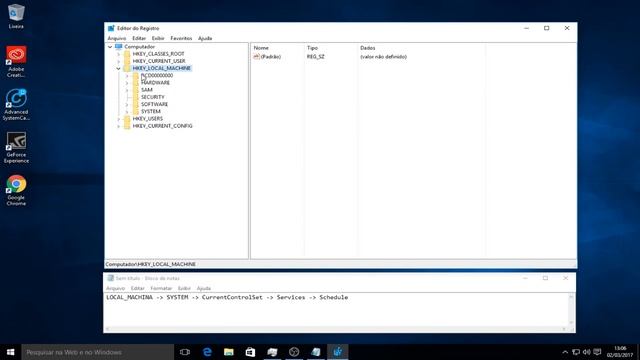Click the Registry Editor title bar icon
This screenshot has width=640, height=360.
pos(111,28)
